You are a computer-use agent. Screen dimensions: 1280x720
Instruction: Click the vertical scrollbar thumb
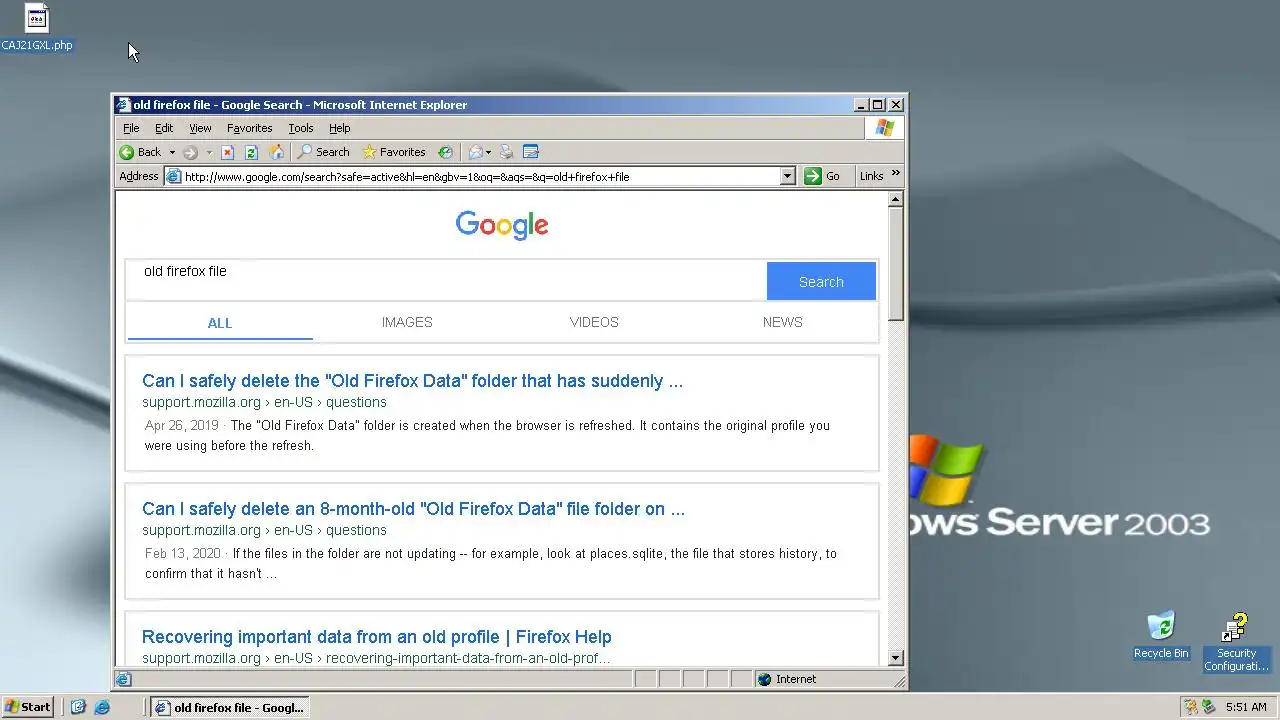pyautogui.click(x=895, y=264)
